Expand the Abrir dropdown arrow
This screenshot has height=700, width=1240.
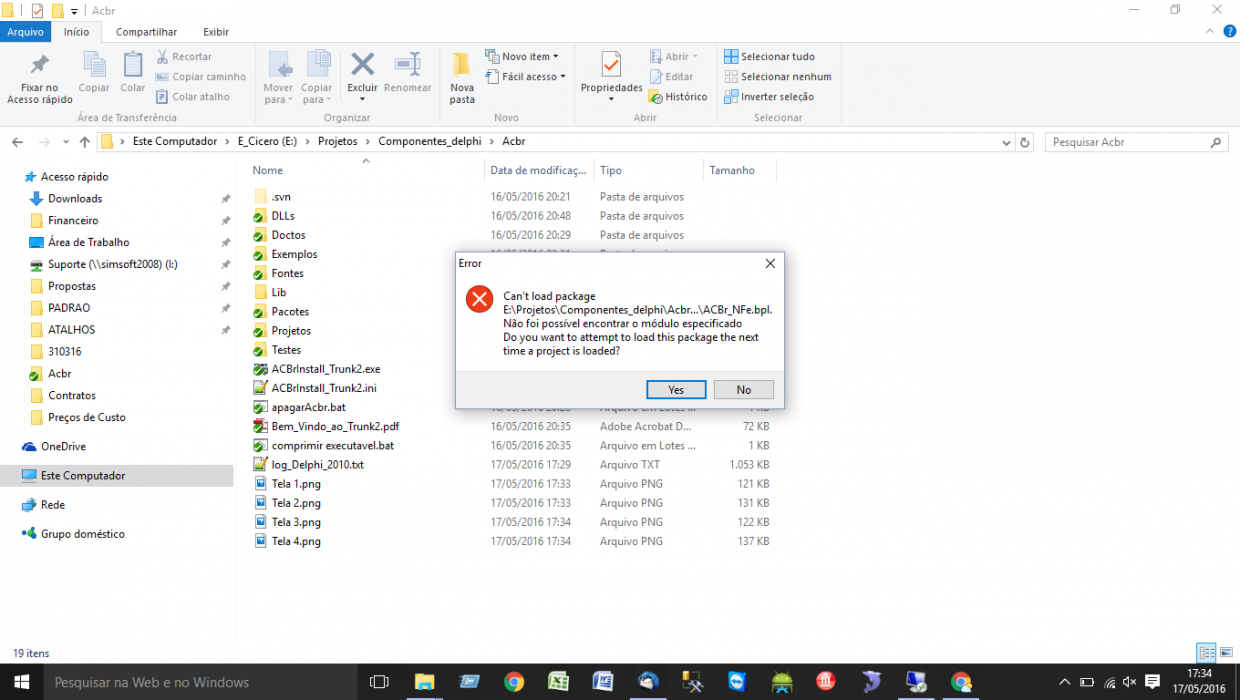click(696, 57)
